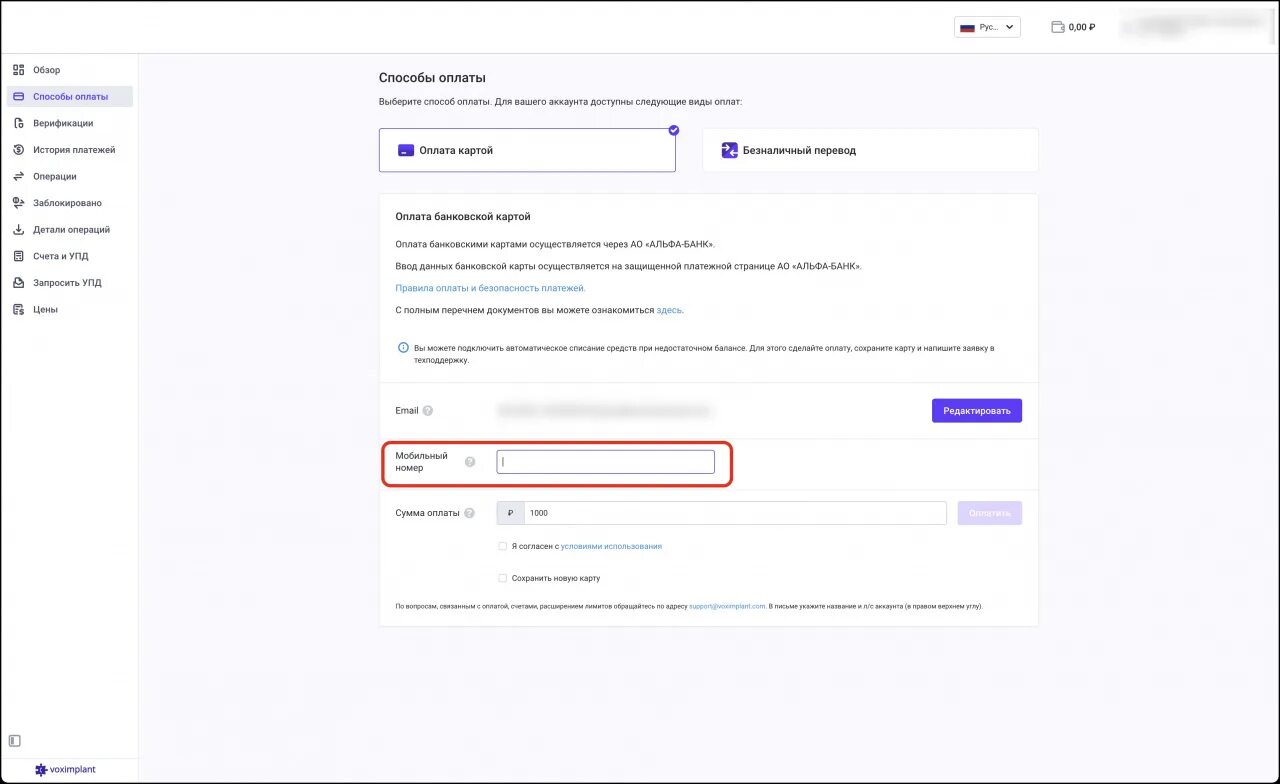Click the Счета и УПД icon

coord(18,256)
